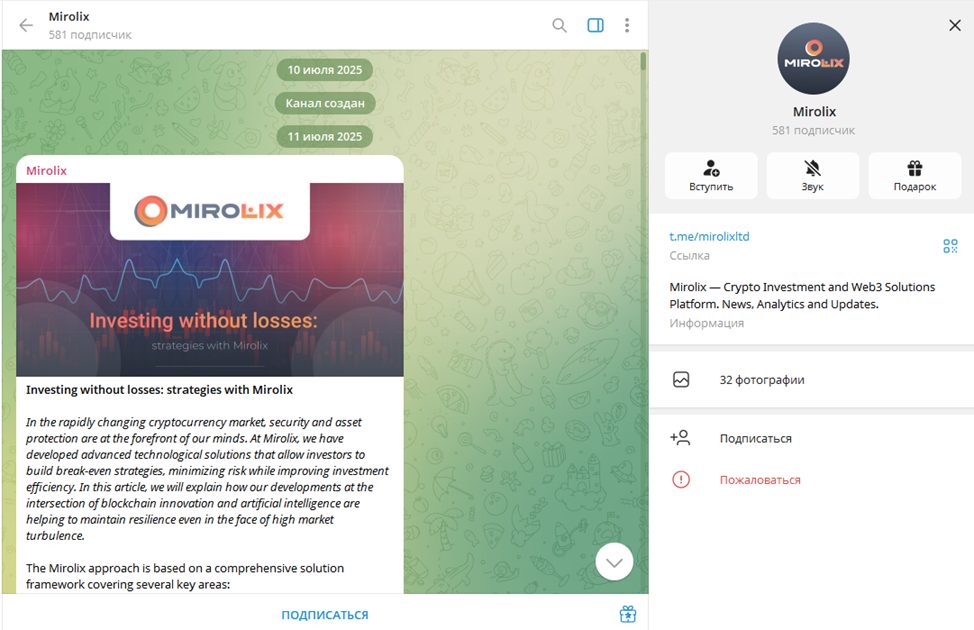Image resolution: width=974 pixels, height=630 pixels.
Task: Open the t.me/mirolixltd link
Action: pos(709,237)
